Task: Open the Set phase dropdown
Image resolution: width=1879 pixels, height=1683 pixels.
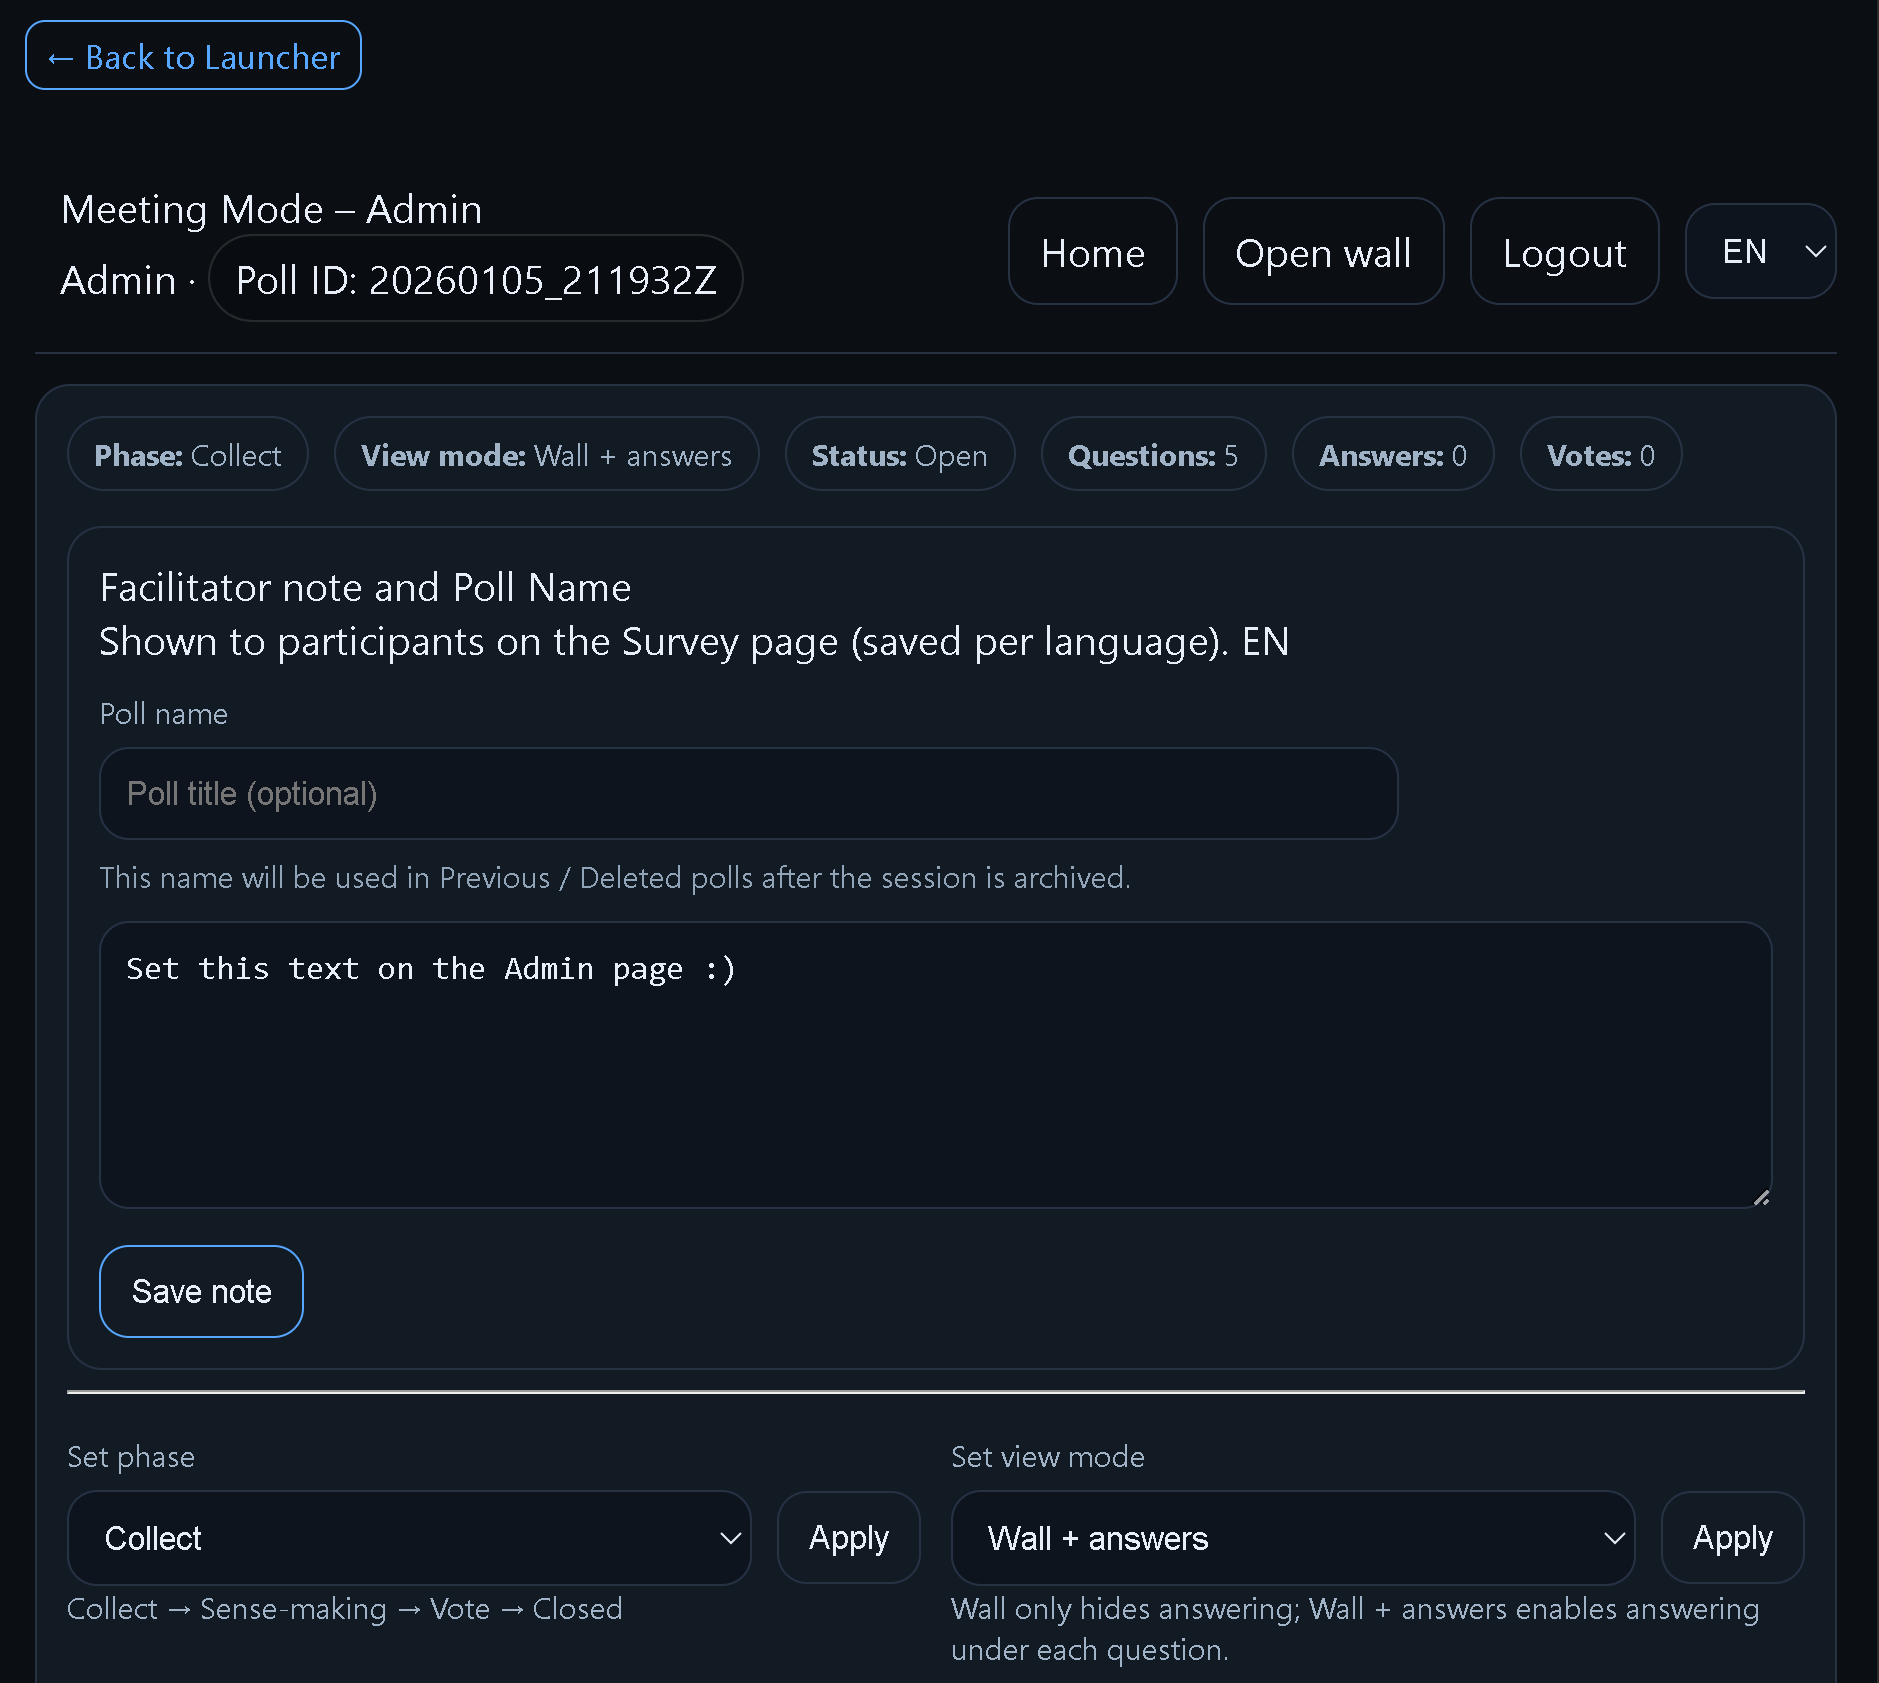Action: [409, 1538]
